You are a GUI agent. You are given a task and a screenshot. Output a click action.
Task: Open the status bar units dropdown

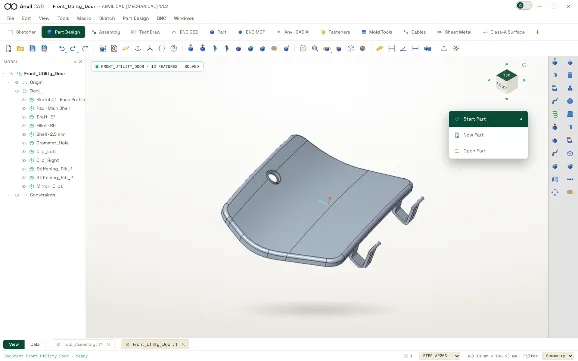(439, 355)
